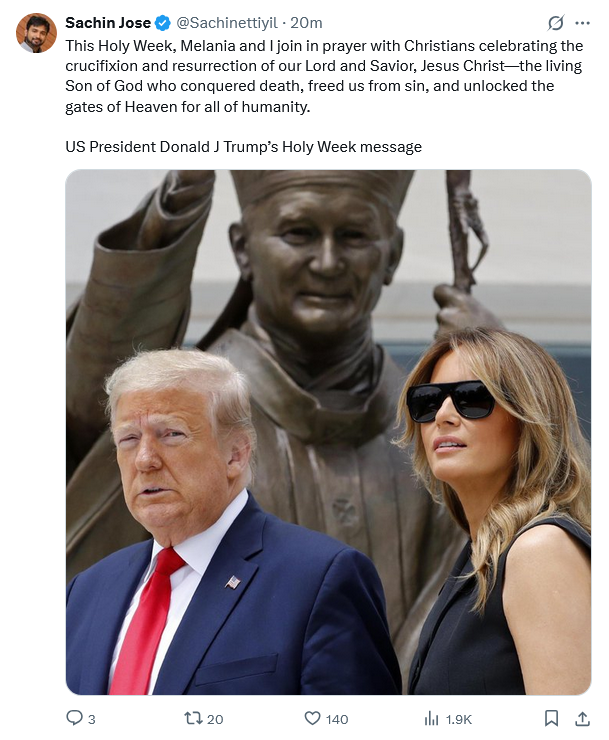The image size is (609, 740).
Task: Click the like count showing 140
Action: (x=337, y=719)
